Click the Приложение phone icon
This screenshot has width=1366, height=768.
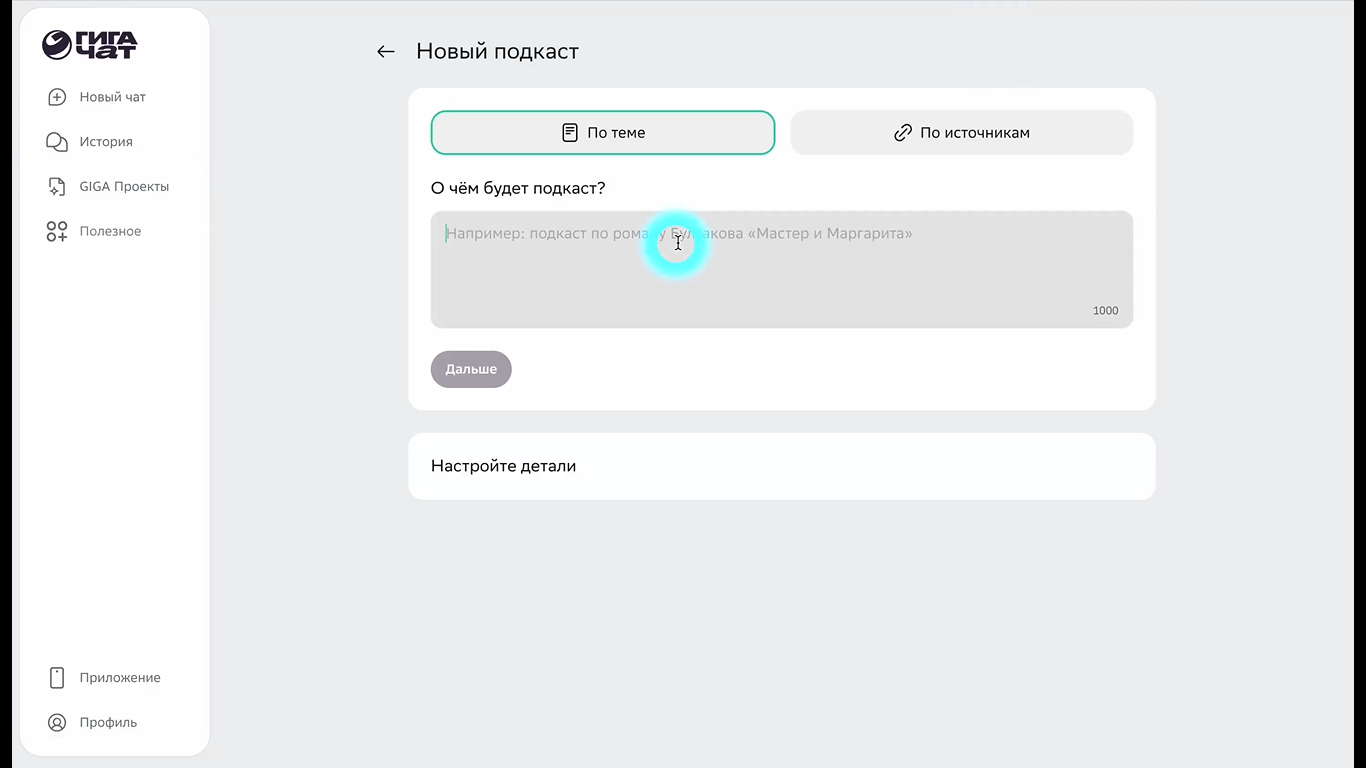click(57, 678)
